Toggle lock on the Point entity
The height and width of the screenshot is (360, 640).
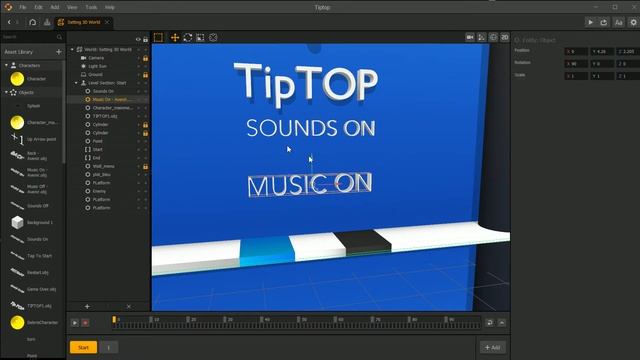[x=145, y=141]
